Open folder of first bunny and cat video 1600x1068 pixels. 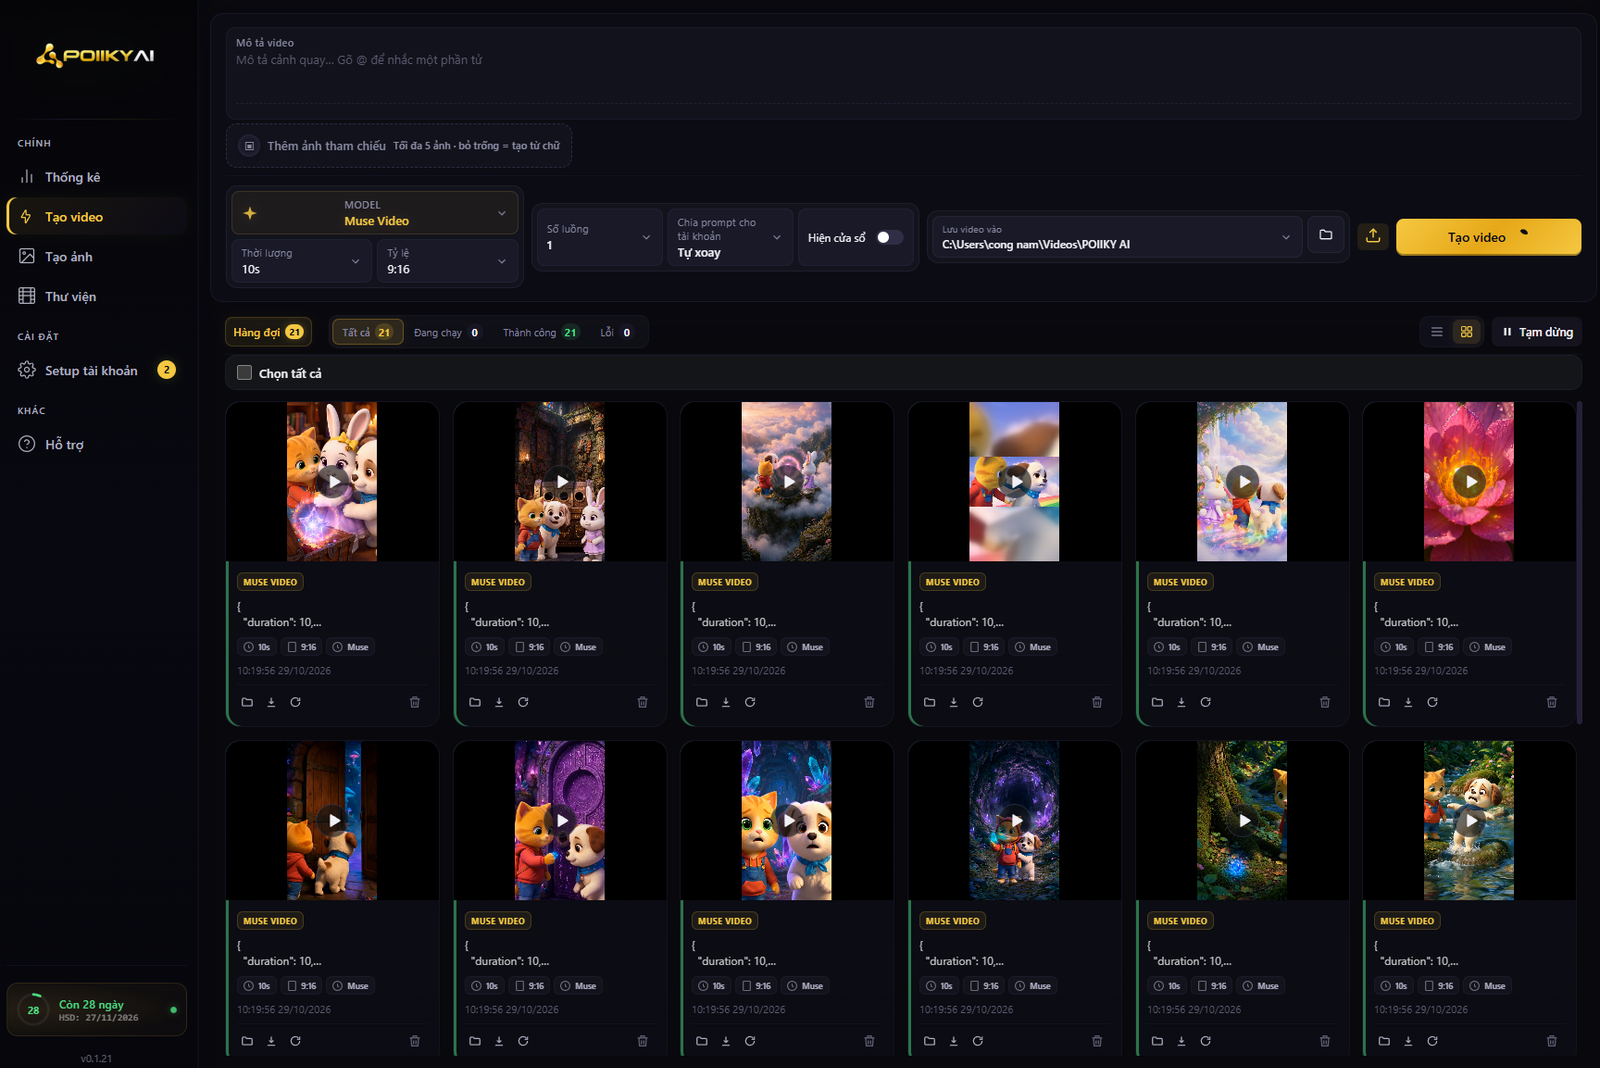tap(247, 702)
